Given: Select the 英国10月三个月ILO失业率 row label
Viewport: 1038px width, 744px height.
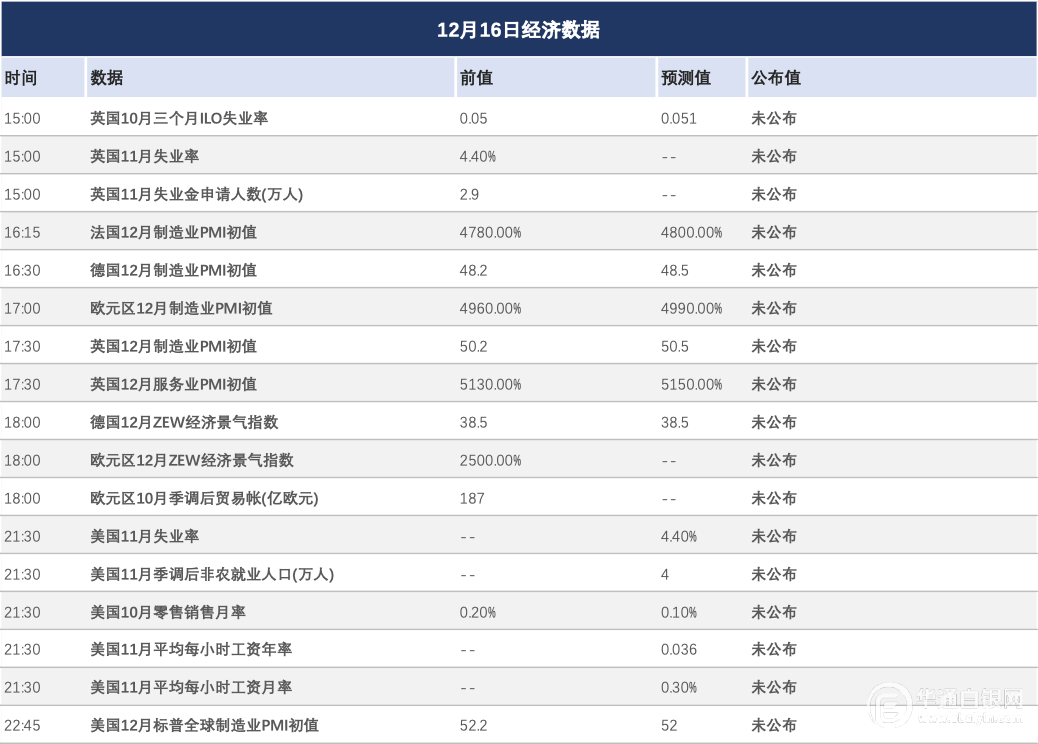Looking at the screenshot, I should [x=179, y=118].
